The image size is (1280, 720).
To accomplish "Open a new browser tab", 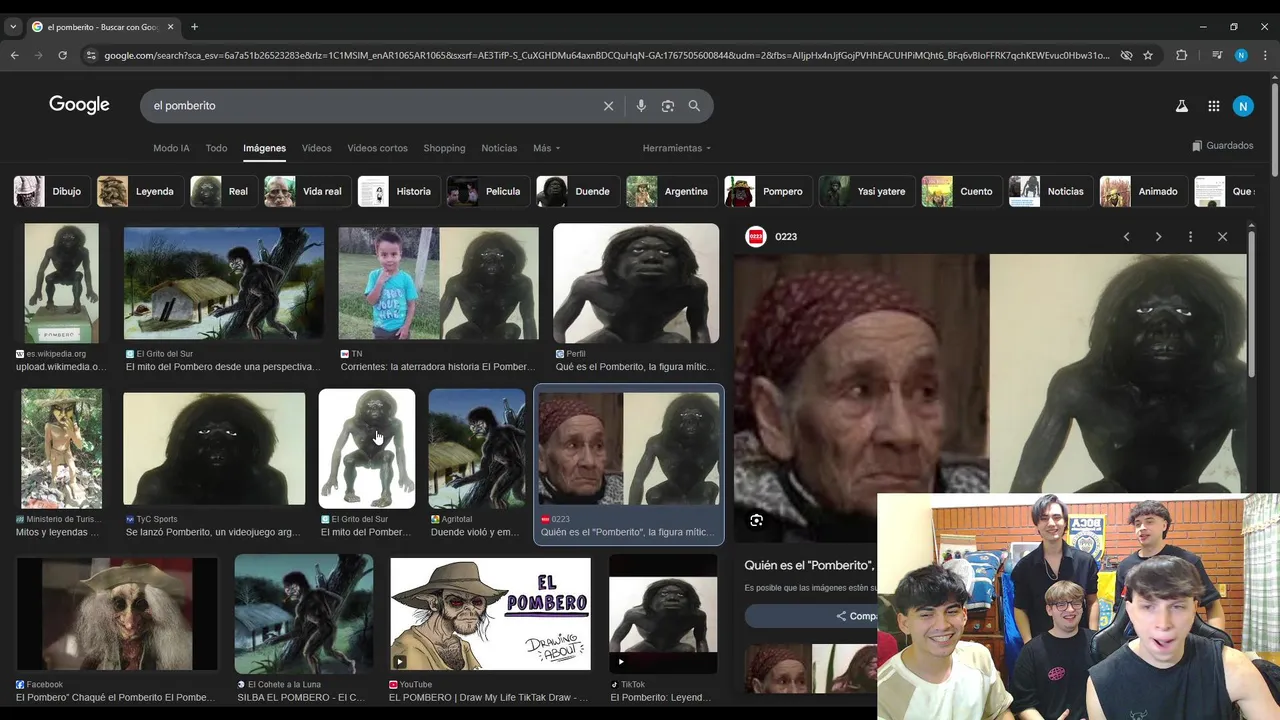I will pos(194,27).
